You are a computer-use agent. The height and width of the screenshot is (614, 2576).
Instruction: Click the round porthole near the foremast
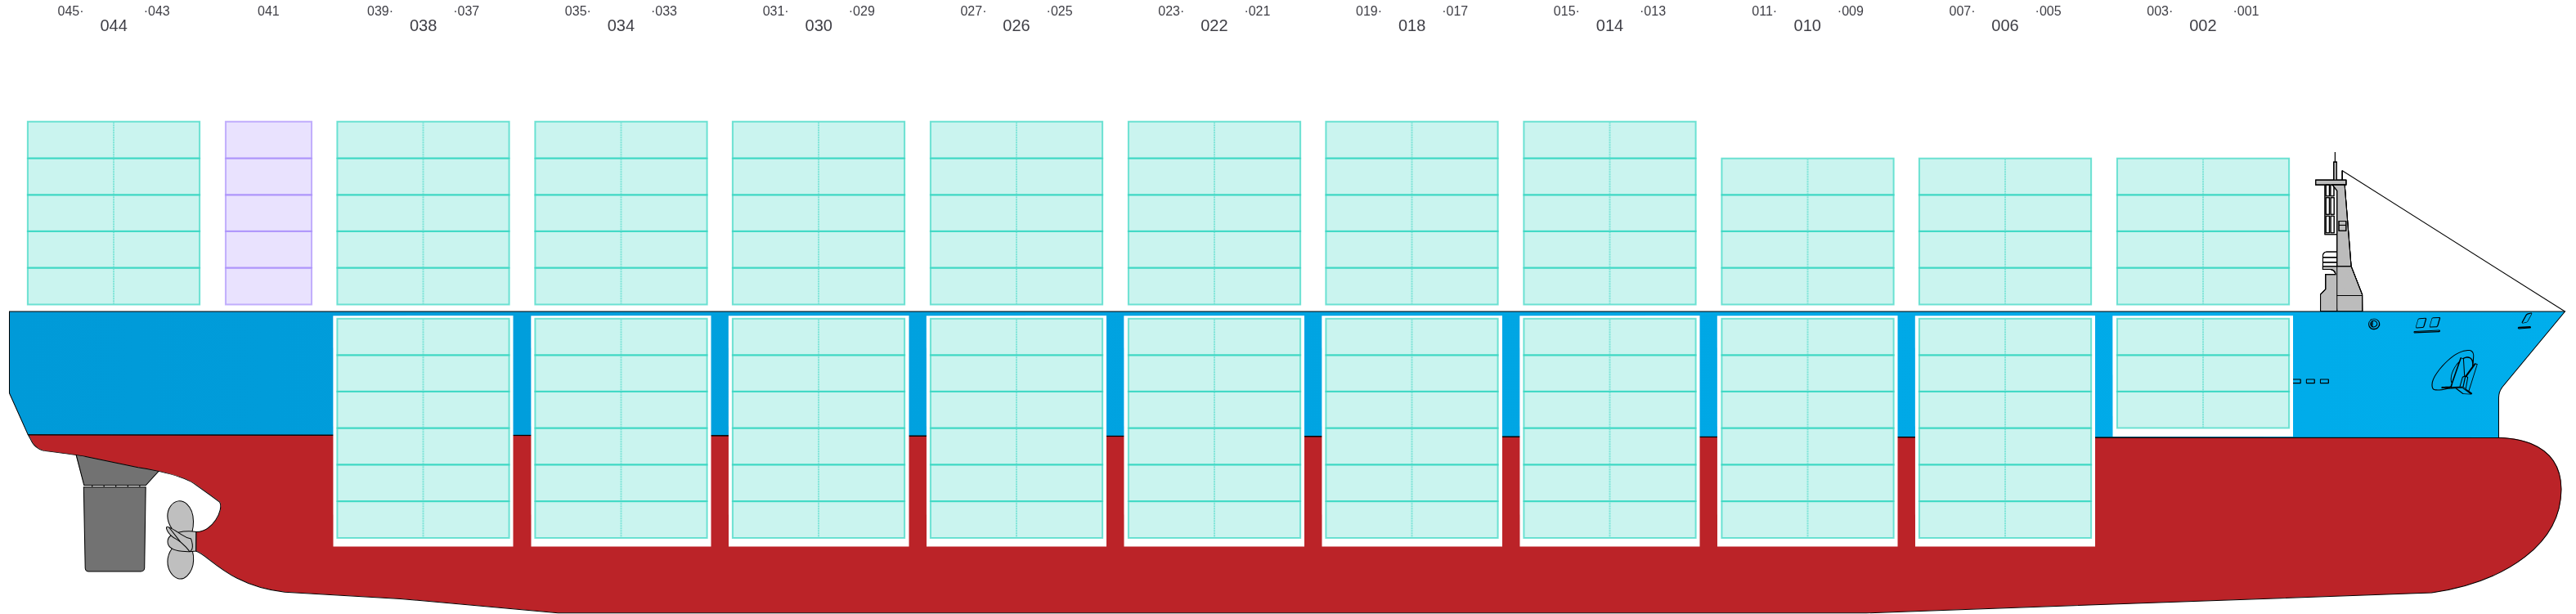click(x=2374, y=324)
